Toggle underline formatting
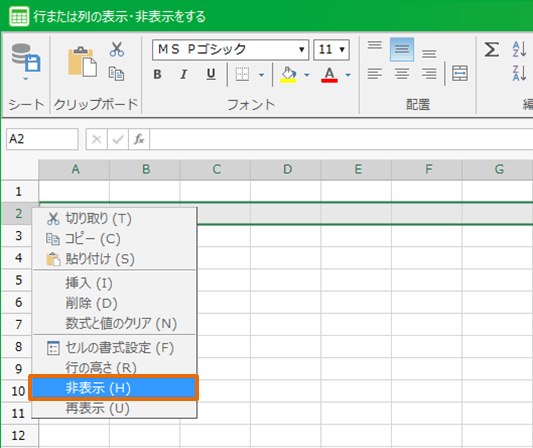This screenshot has width=533, height=448. (211, 74)
